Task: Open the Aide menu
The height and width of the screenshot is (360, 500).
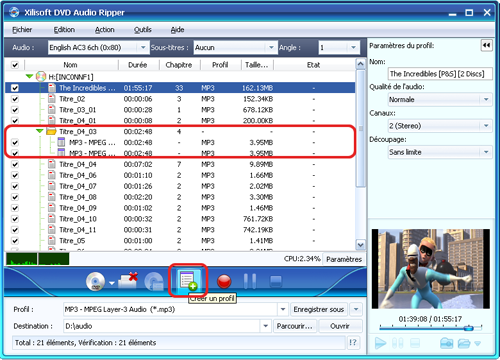Action: click(x=178, y=30)
